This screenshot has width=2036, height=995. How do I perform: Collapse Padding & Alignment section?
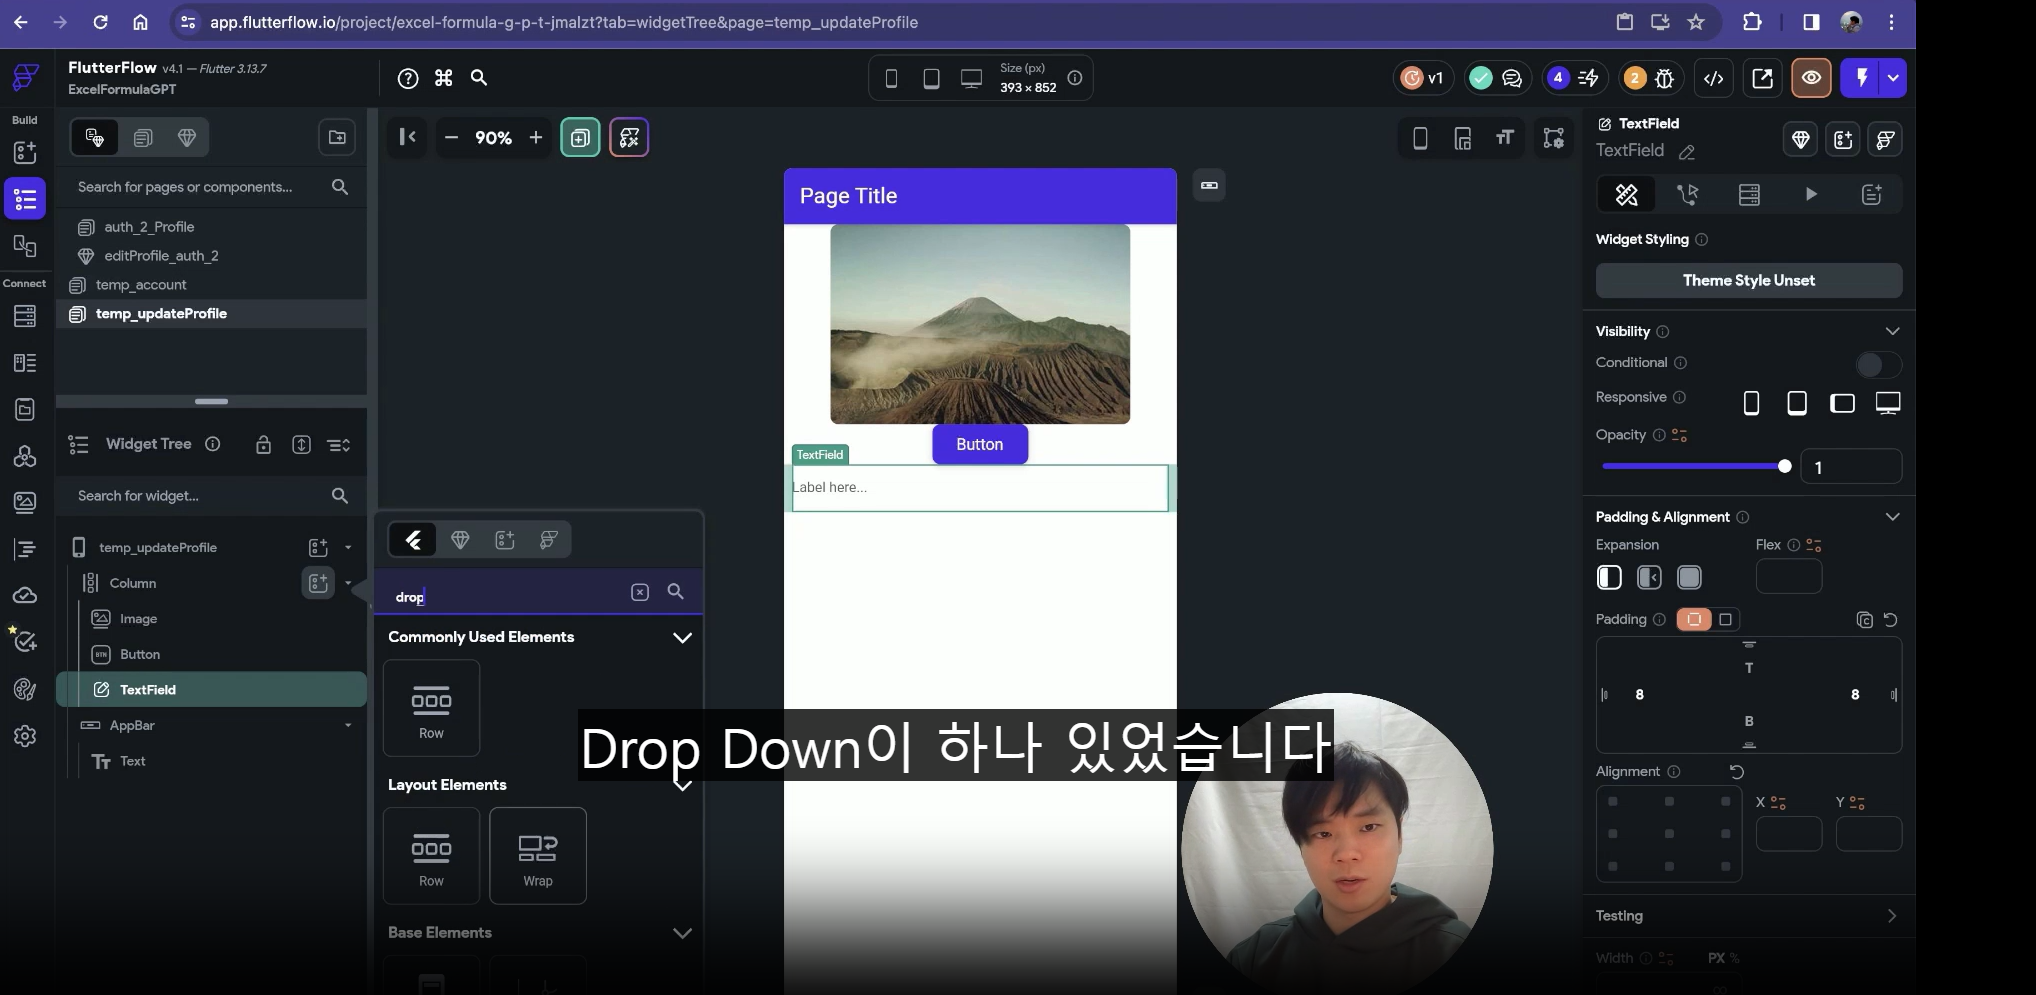tap(1892, 517)
